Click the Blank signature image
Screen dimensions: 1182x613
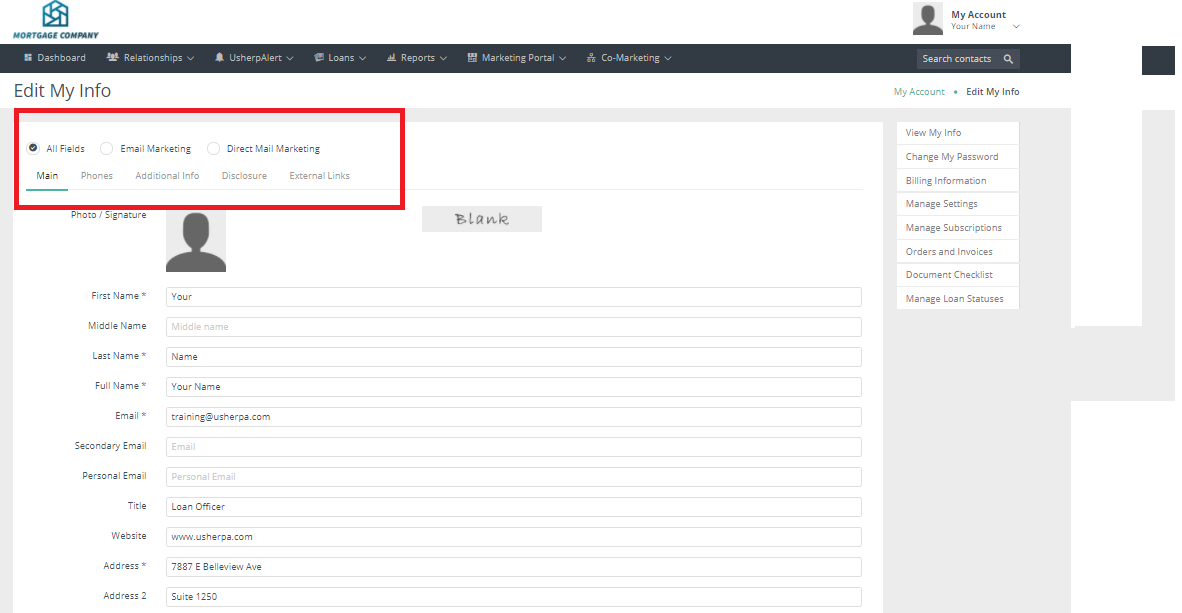coord(481,219)
